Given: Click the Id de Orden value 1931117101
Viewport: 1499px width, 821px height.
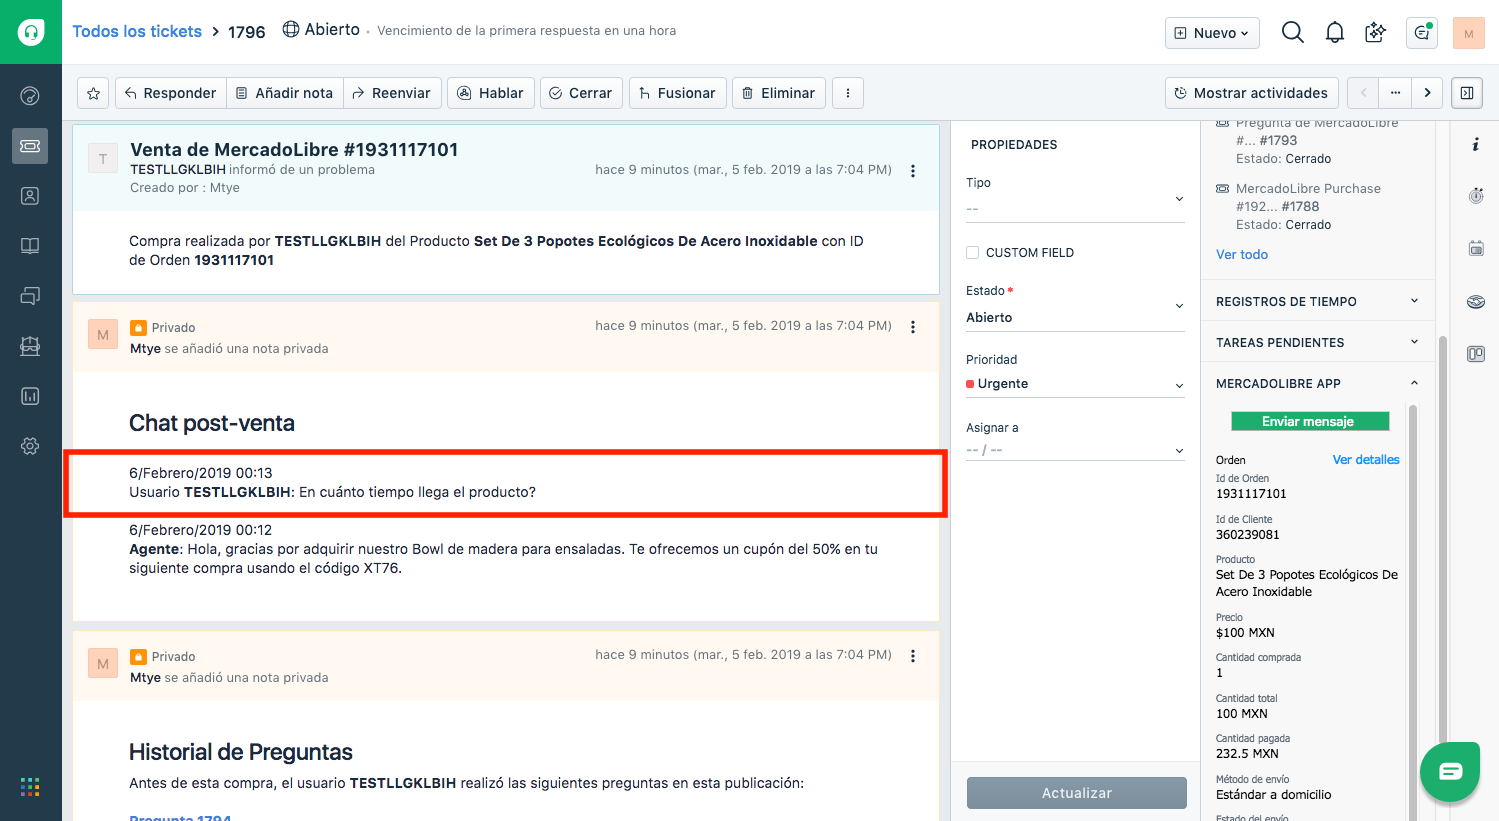Looking at the screenshot, I should pyautogui.click(x=1251, y=494).
